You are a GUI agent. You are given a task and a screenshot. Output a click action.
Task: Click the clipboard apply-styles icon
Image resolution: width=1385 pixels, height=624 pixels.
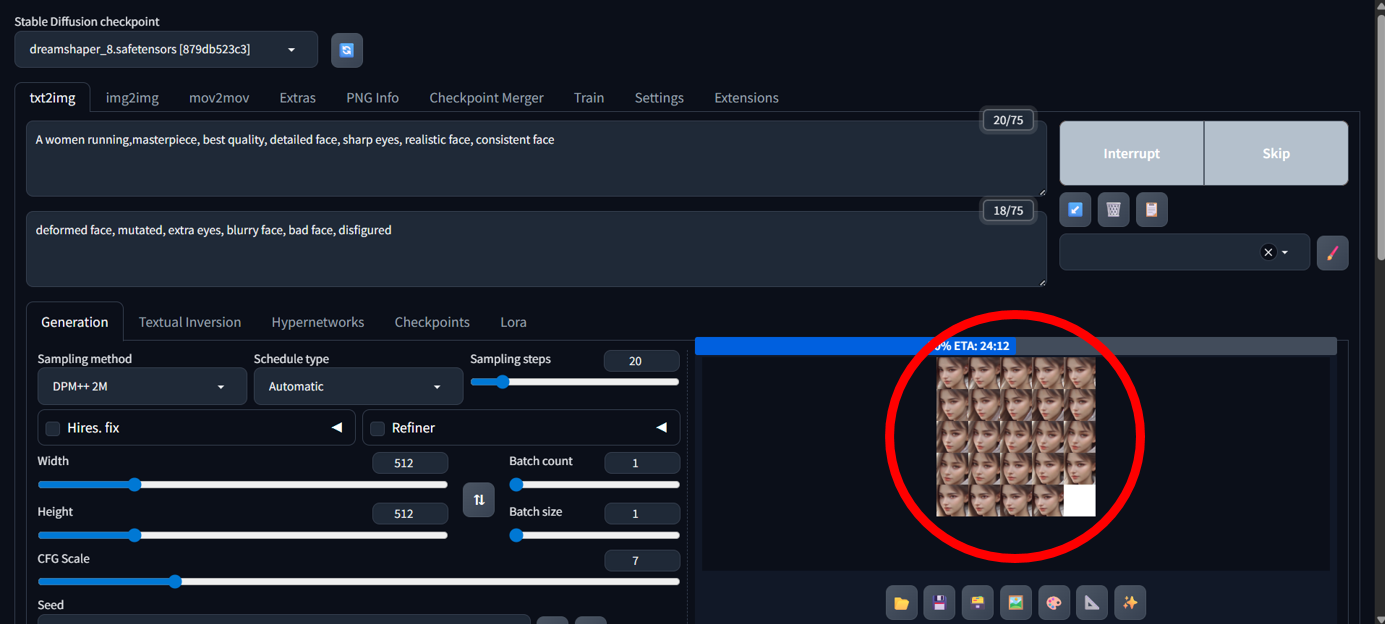(1151, 210)
